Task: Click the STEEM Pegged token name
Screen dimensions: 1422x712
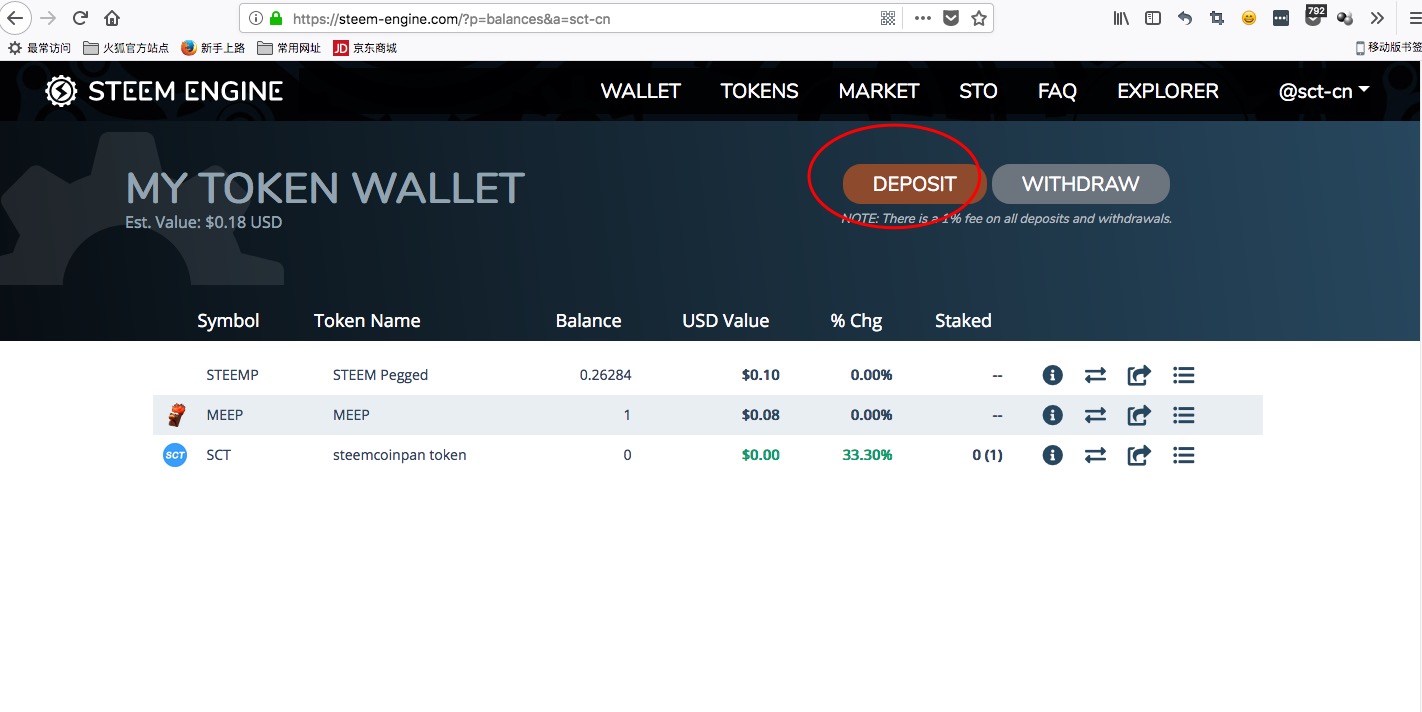Action: coord(380,375)
